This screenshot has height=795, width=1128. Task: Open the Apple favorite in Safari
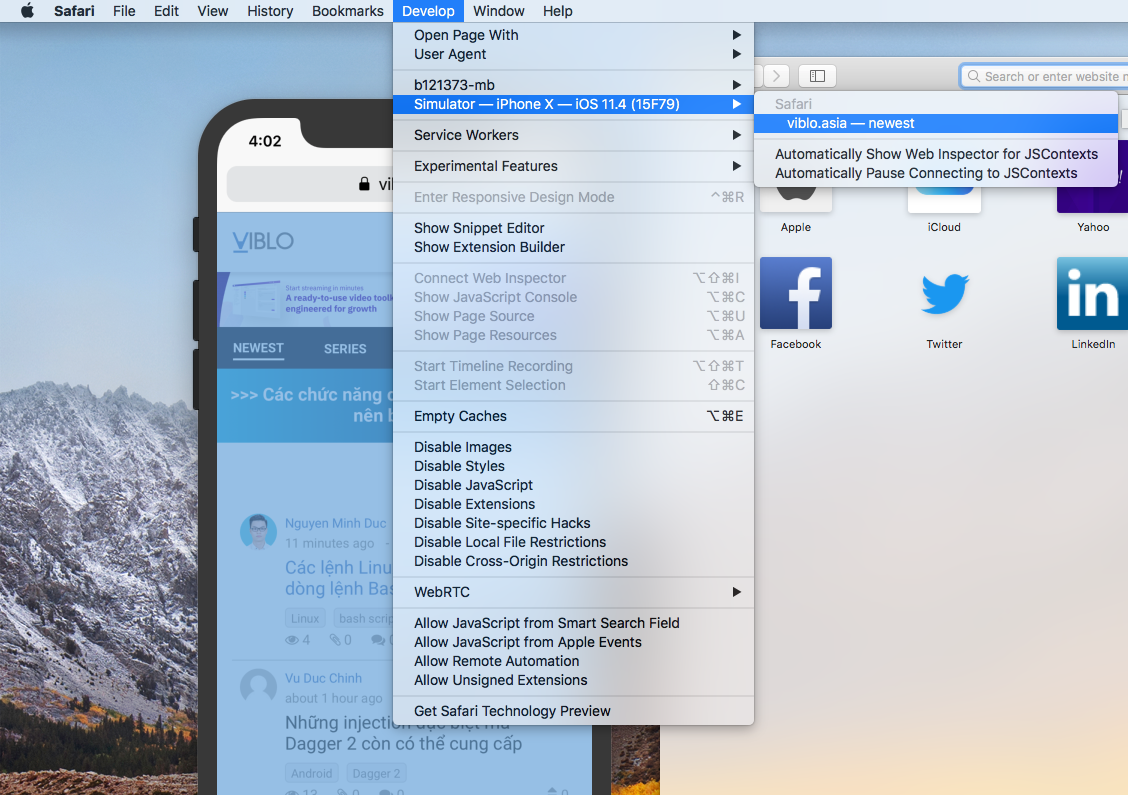[x=796, y=199]
